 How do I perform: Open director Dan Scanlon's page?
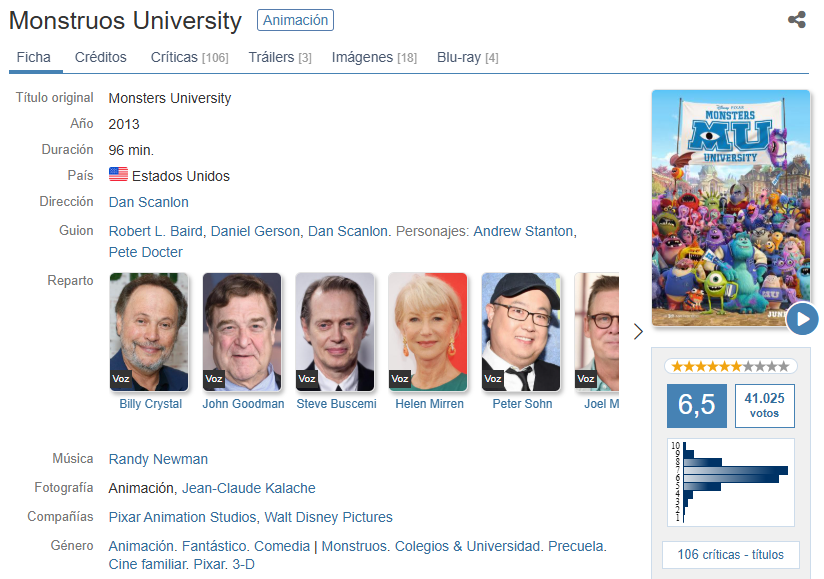point(148,202)
